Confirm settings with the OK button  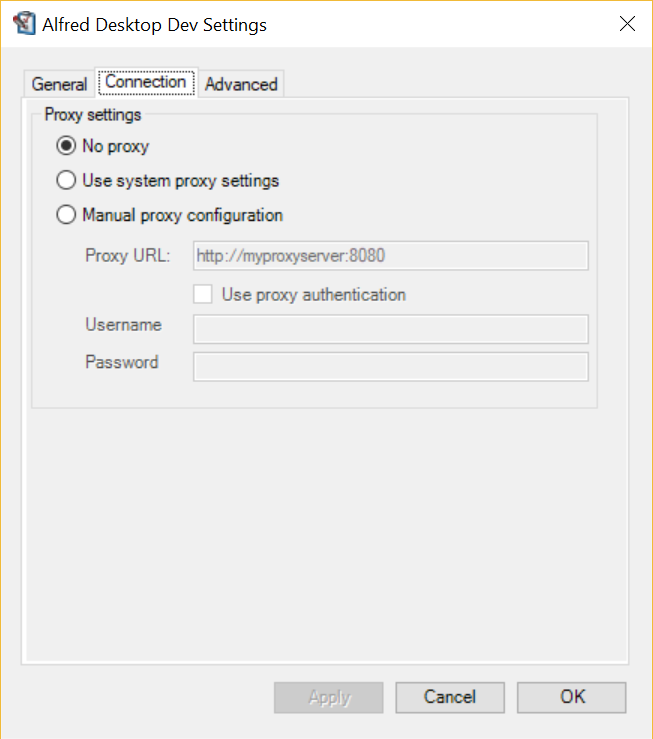(x=572, y=697)
